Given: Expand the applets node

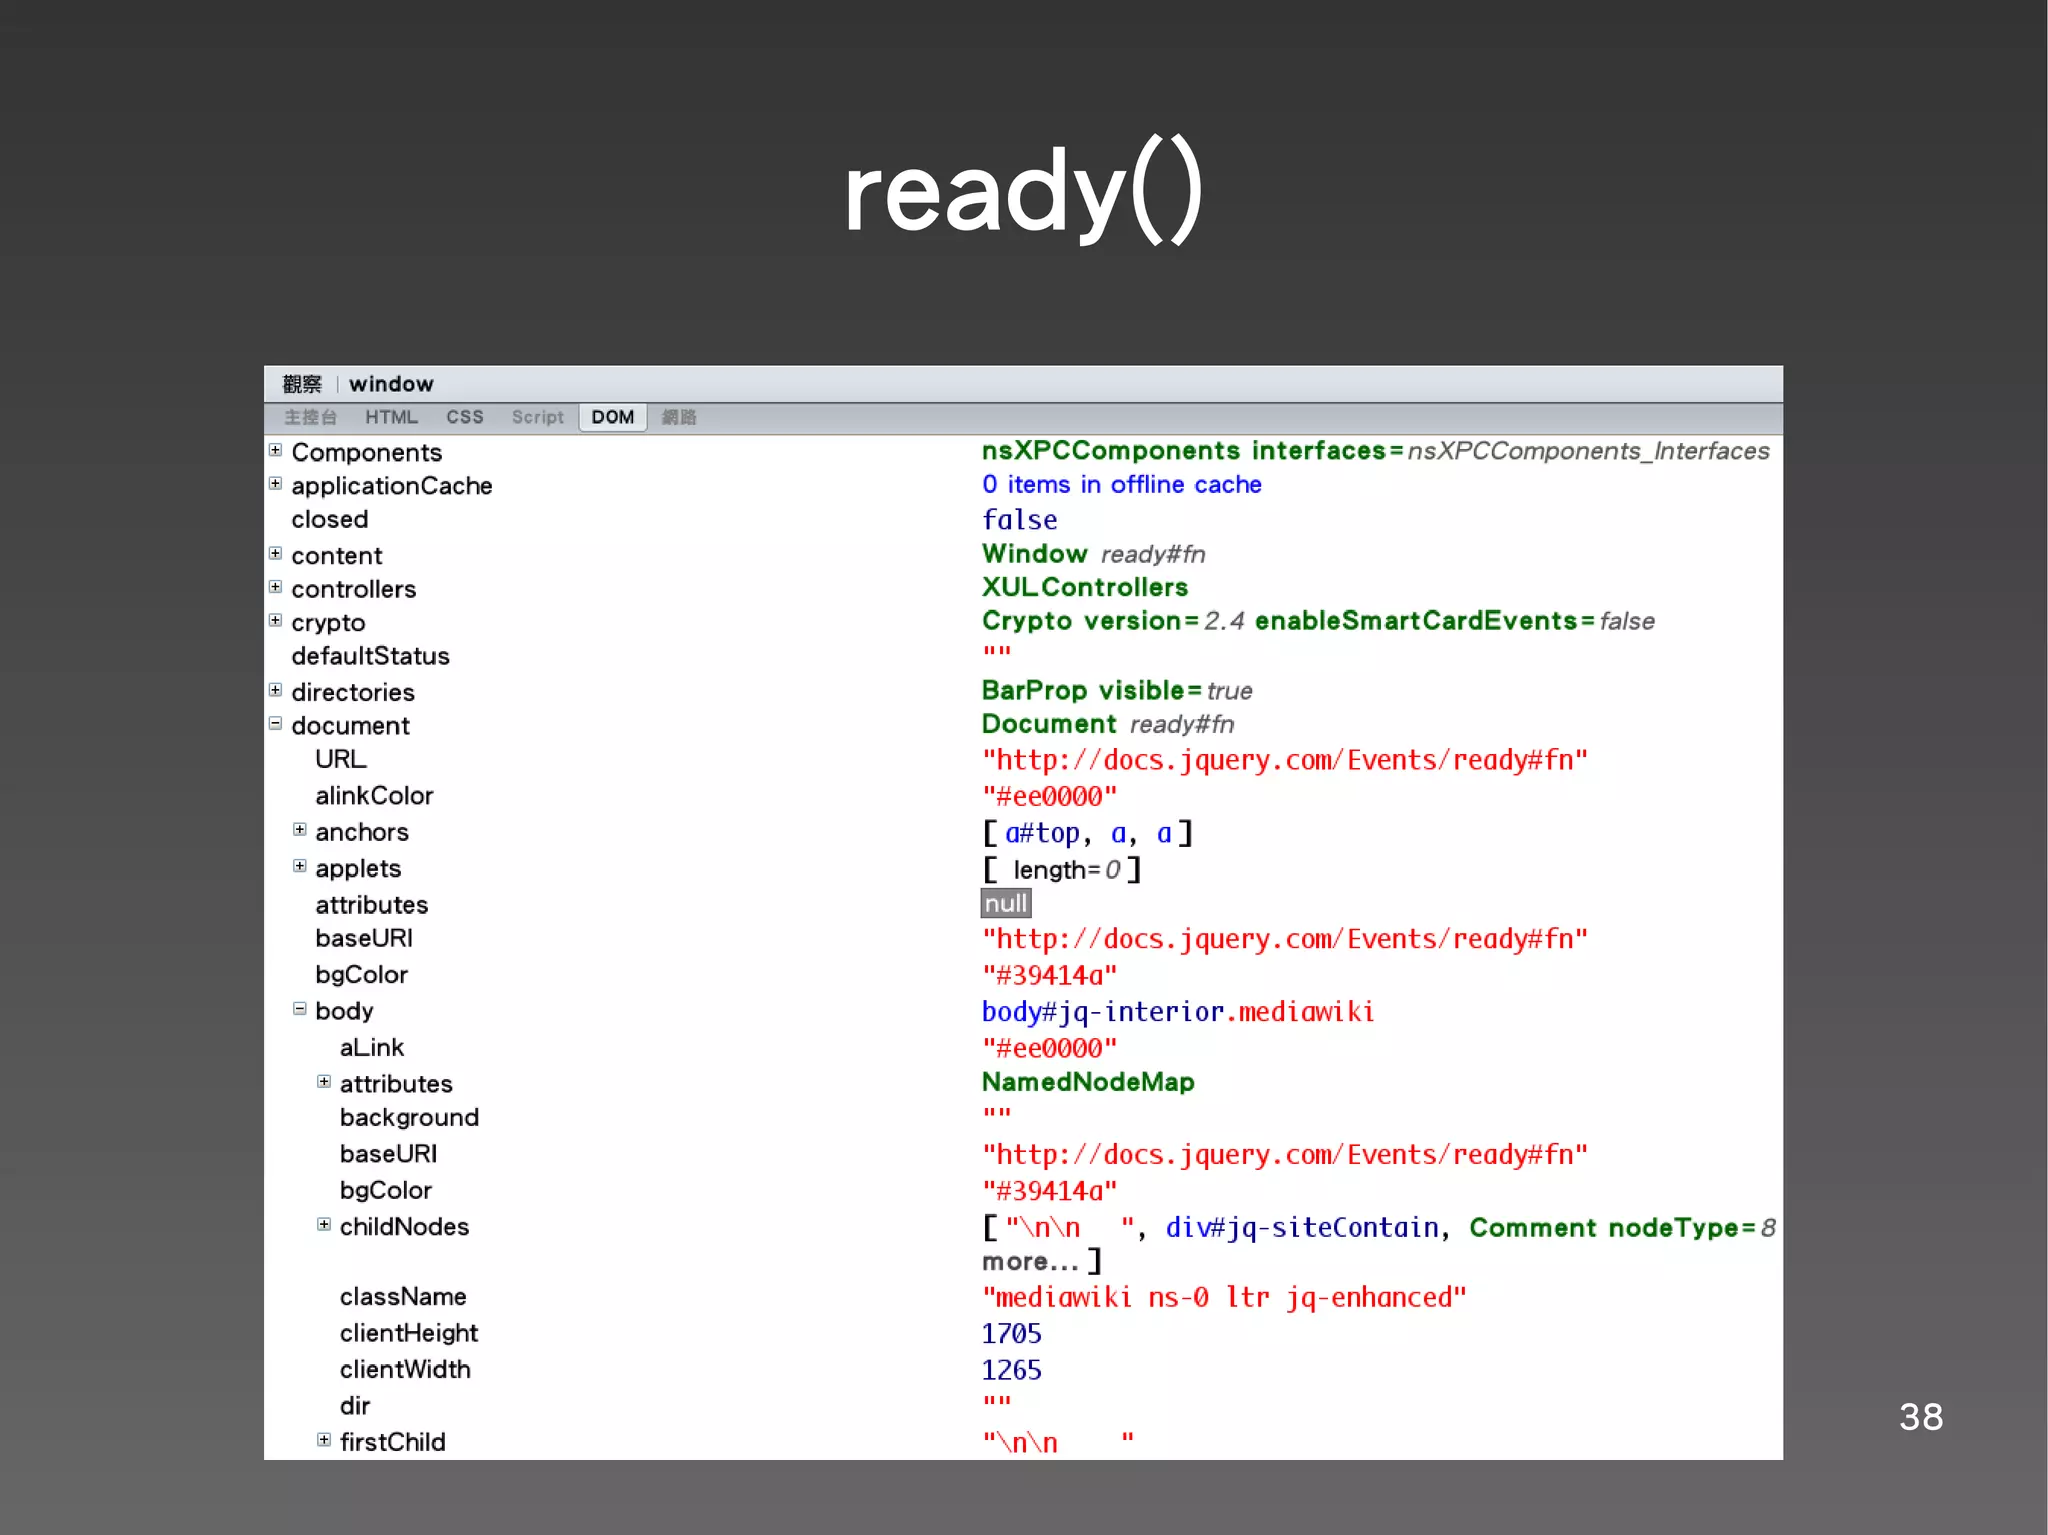Looking at the screenshot, I should 299,866.
